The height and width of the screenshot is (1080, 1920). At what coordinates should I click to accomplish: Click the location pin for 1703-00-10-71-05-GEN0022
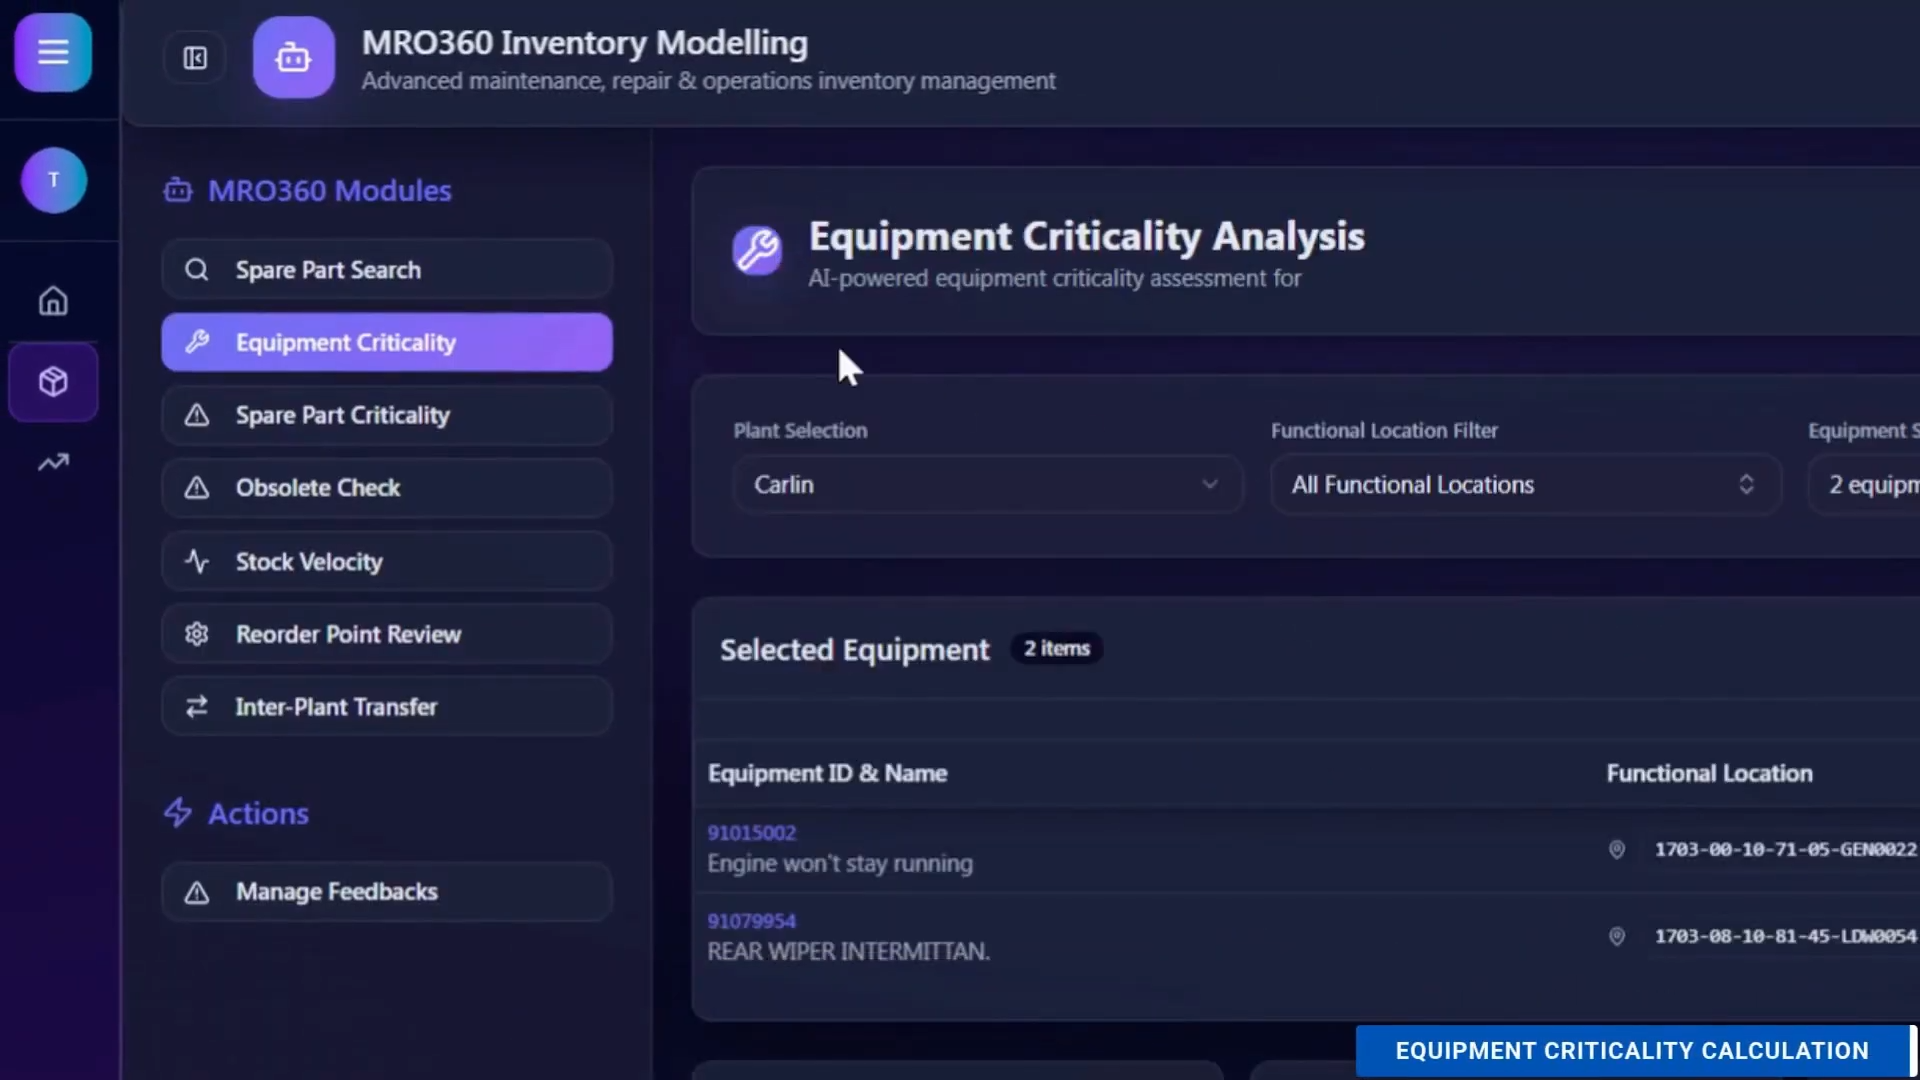tap(1616, 849)
